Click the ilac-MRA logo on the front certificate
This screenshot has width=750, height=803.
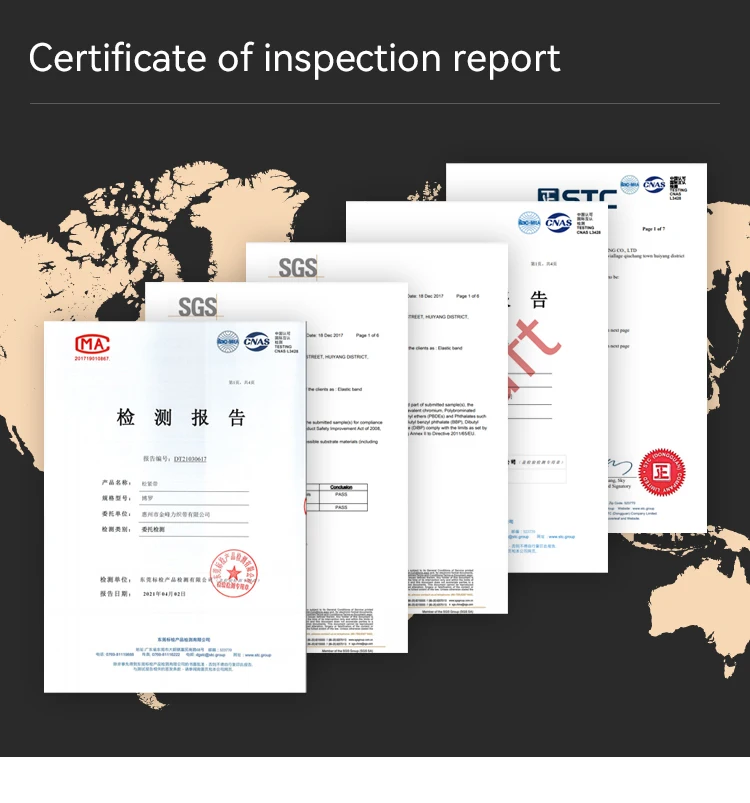[x=228, y=342]
